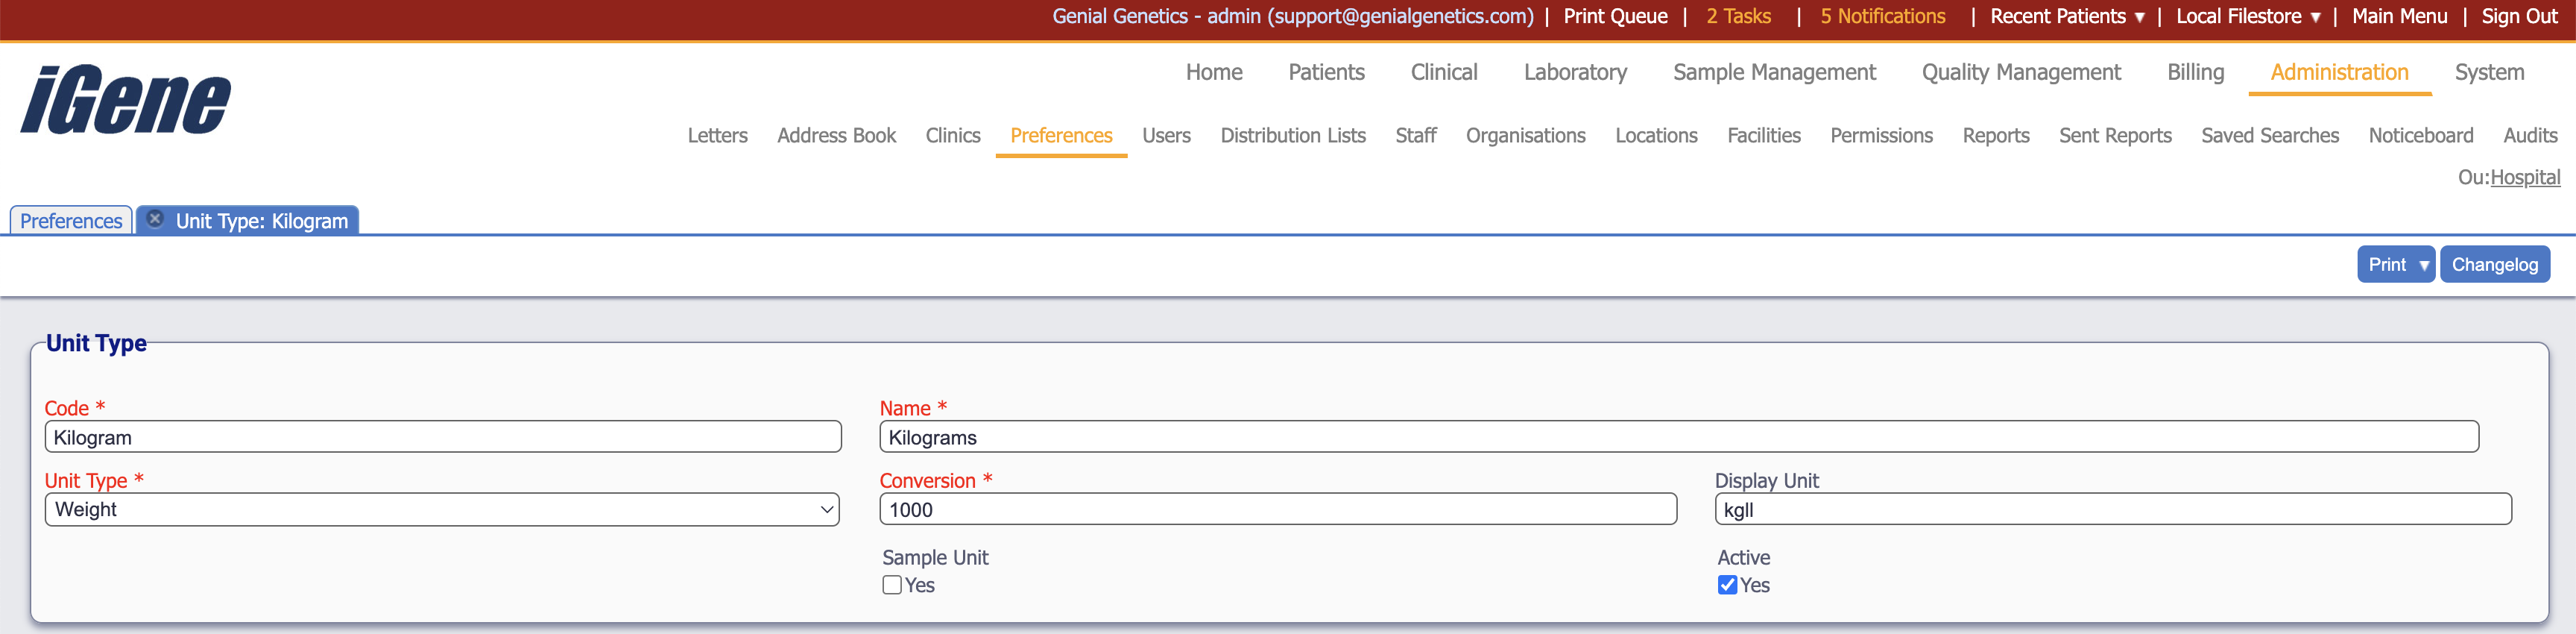Open the Unit Type Weight dropdown

pos(441,509)
